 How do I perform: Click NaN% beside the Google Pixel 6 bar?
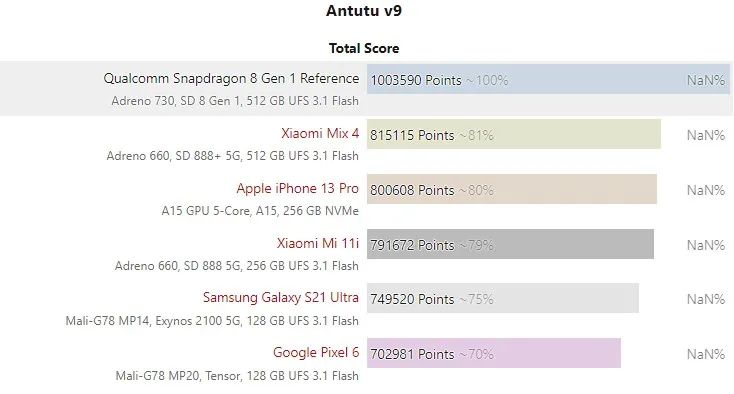pos(705,354)
